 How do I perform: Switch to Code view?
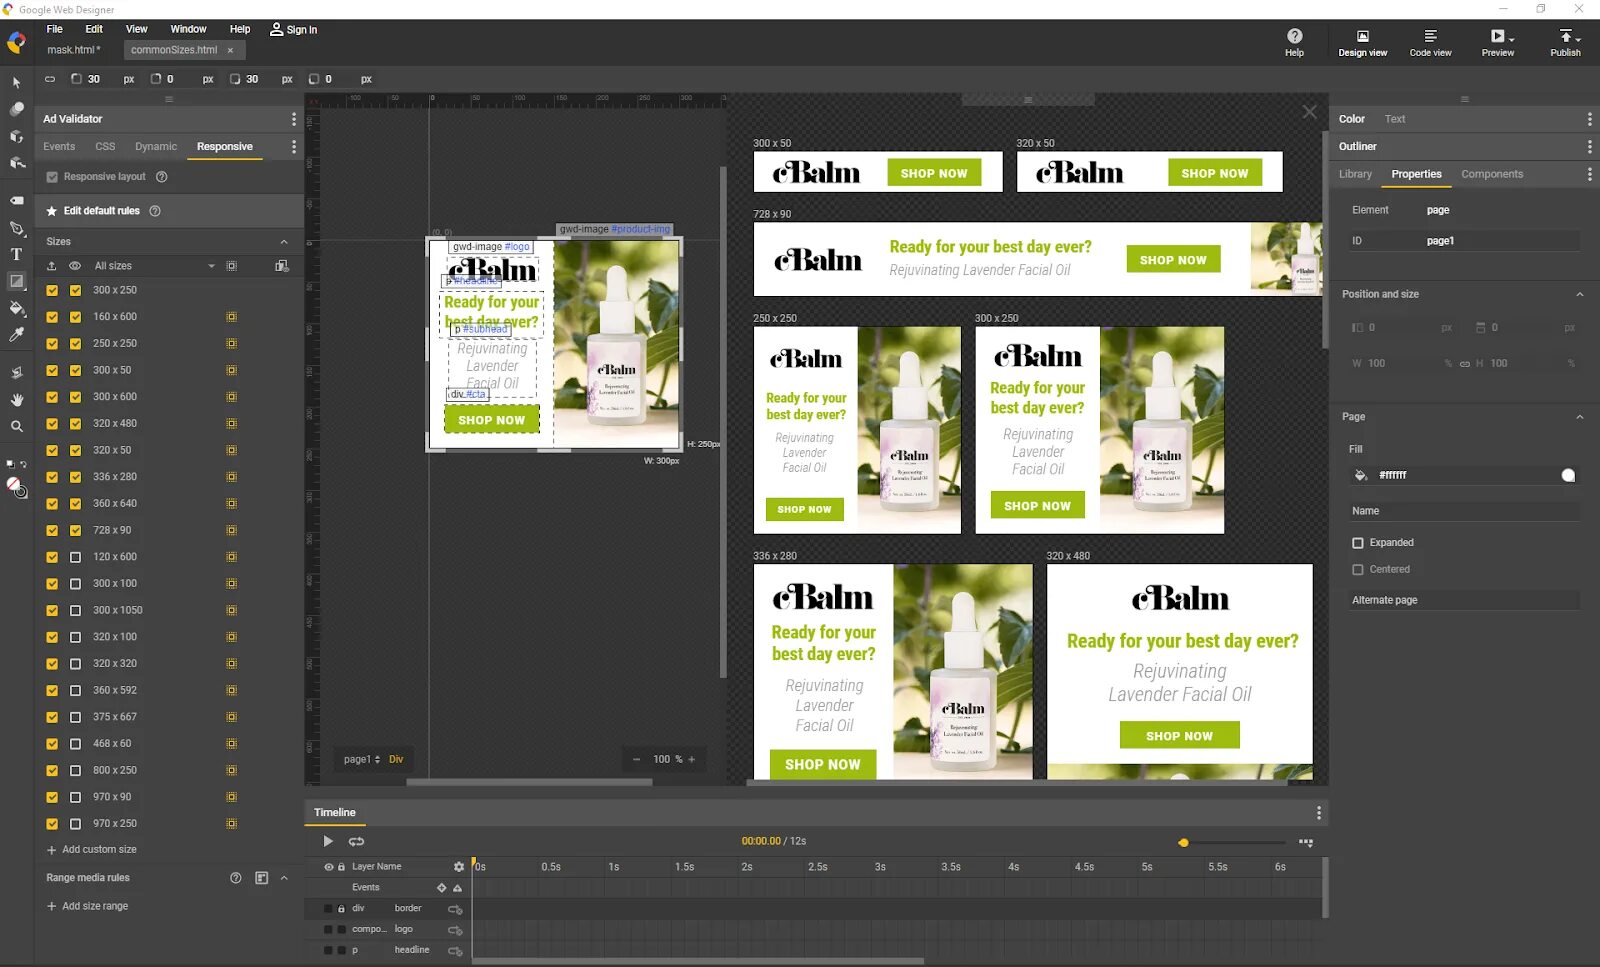[x=1430, y=43]
